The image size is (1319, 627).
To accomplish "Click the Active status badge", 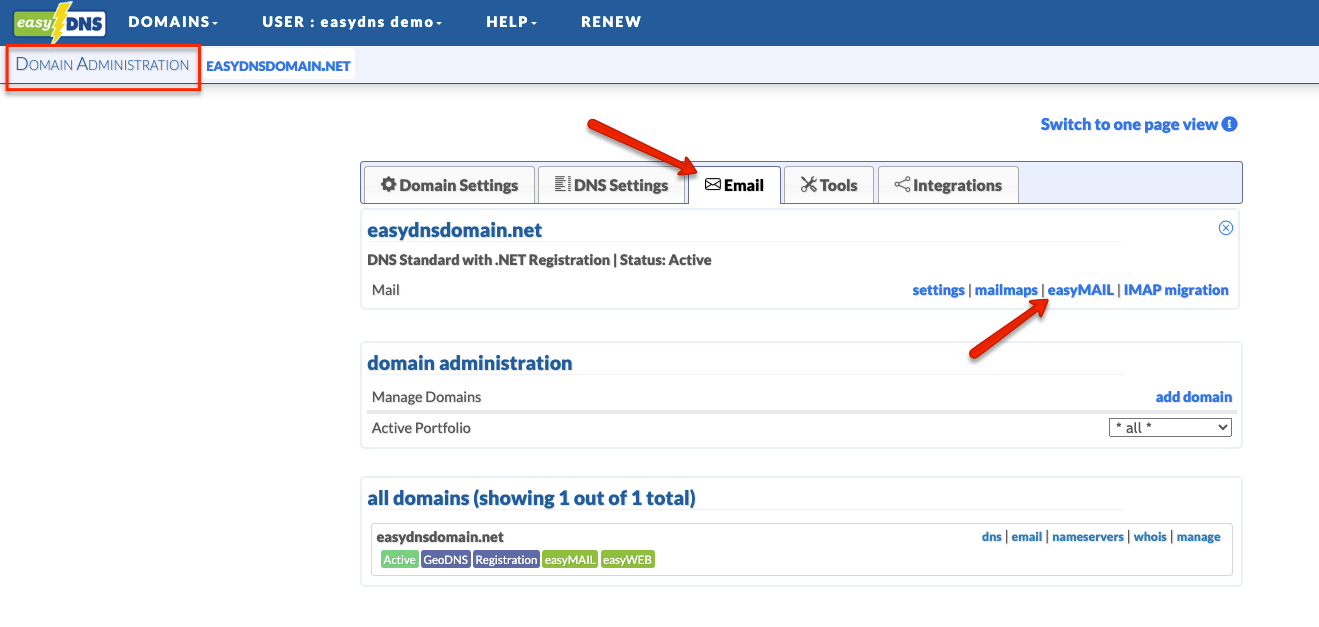I will coord(399,560).
